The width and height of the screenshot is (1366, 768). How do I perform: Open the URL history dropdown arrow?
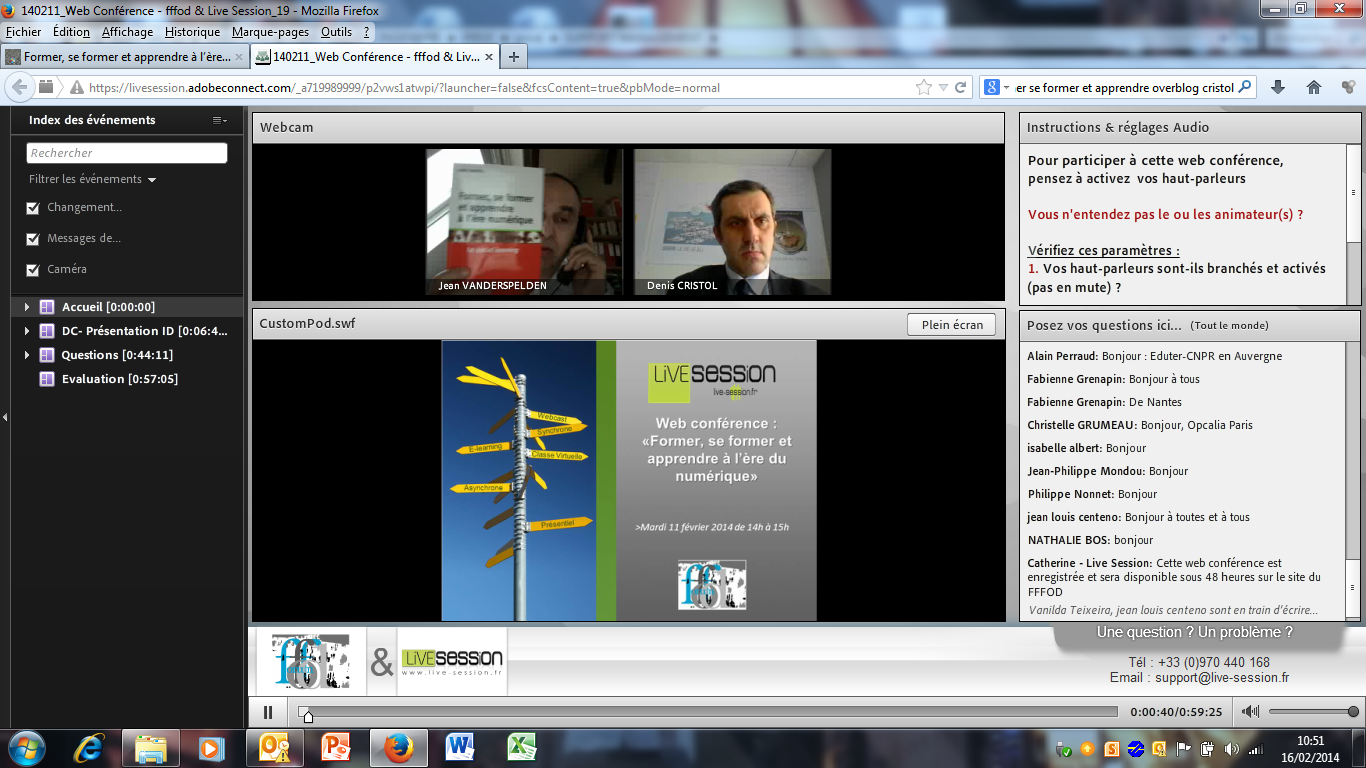pyautogui.click(x=943, y=88)
